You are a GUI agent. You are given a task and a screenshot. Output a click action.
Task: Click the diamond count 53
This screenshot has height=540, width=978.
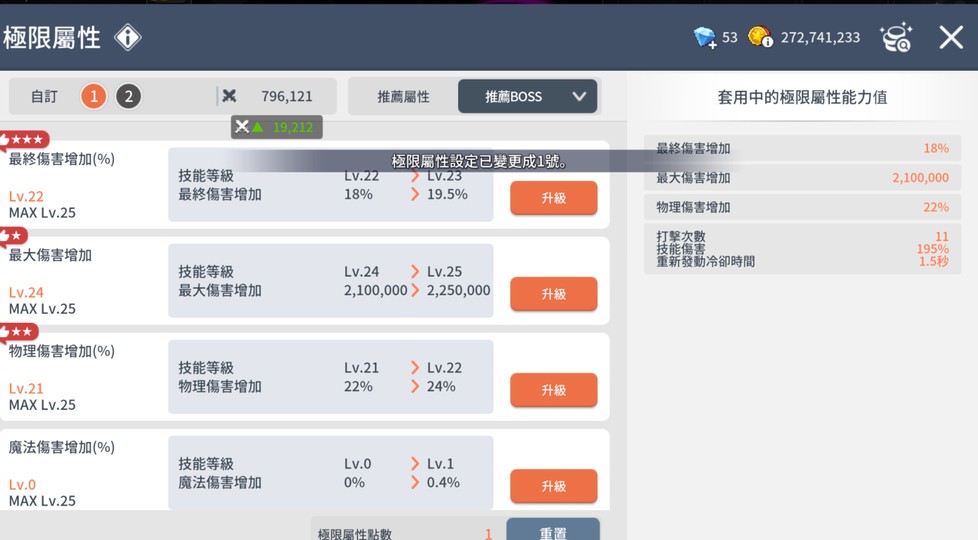[x=730, y=37]
